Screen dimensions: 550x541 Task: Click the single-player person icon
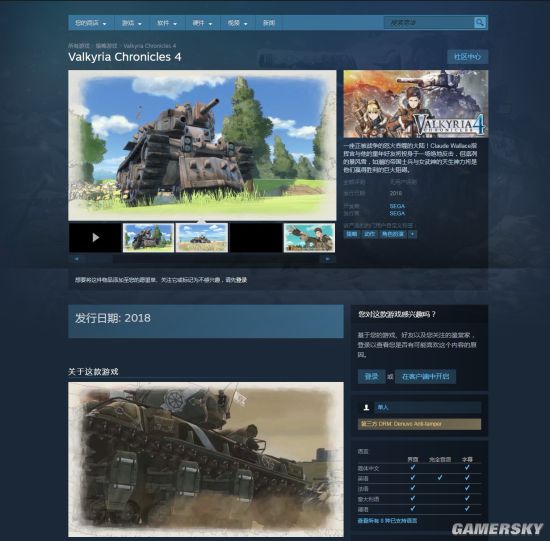(366, 407)
